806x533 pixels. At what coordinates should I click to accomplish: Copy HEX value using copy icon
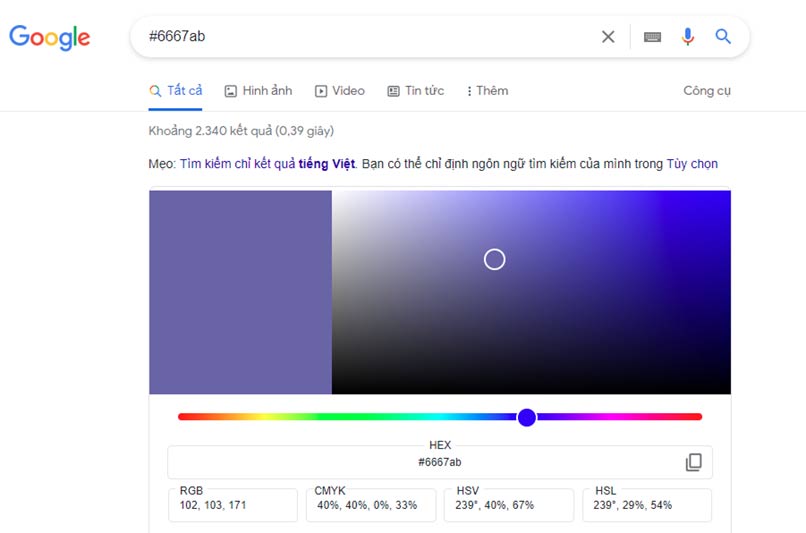[x=693, y=462]
